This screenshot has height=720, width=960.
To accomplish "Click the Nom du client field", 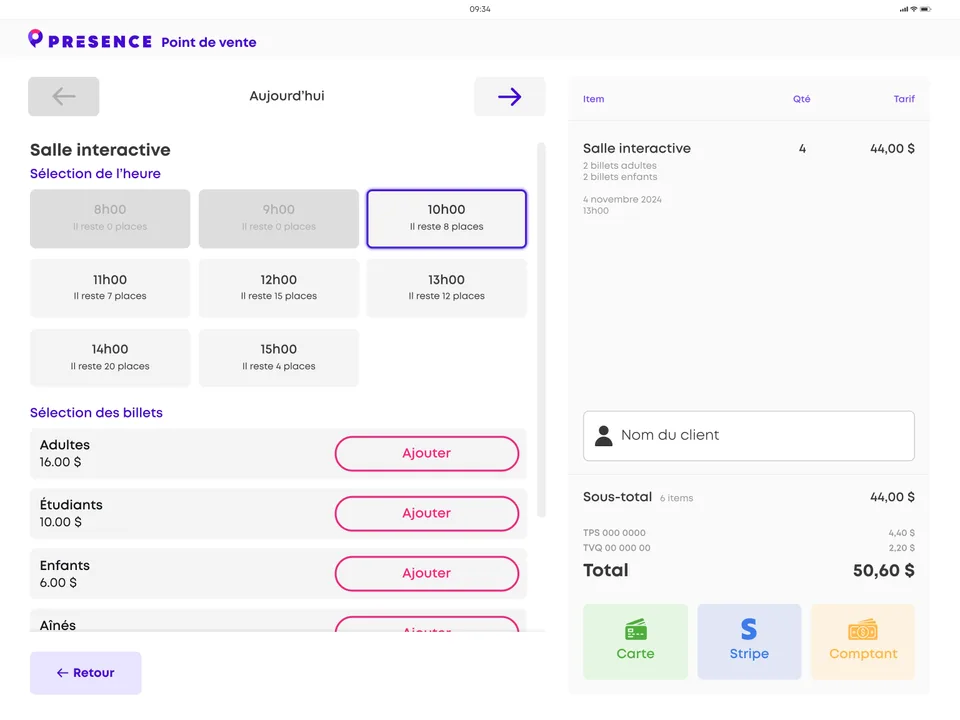I will tap(749, 436).
